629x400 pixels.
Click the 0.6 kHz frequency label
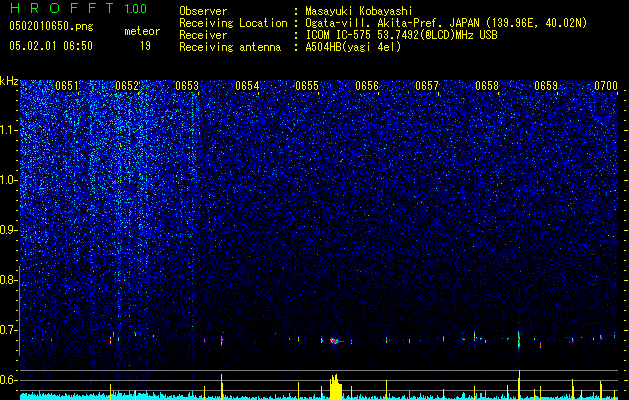pyautogui.click(x=9, y=380)
